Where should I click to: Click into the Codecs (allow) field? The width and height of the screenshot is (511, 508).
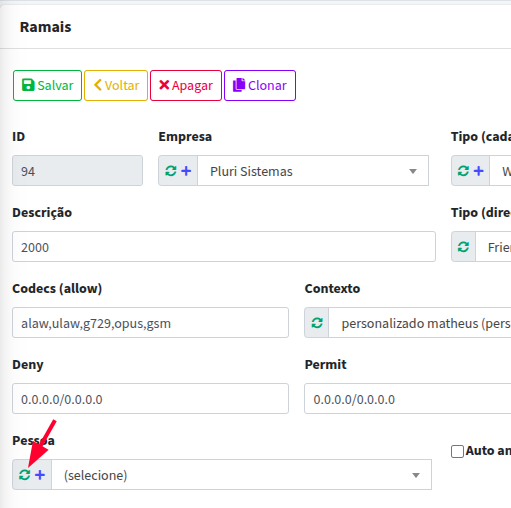click(x=150, y=323)
